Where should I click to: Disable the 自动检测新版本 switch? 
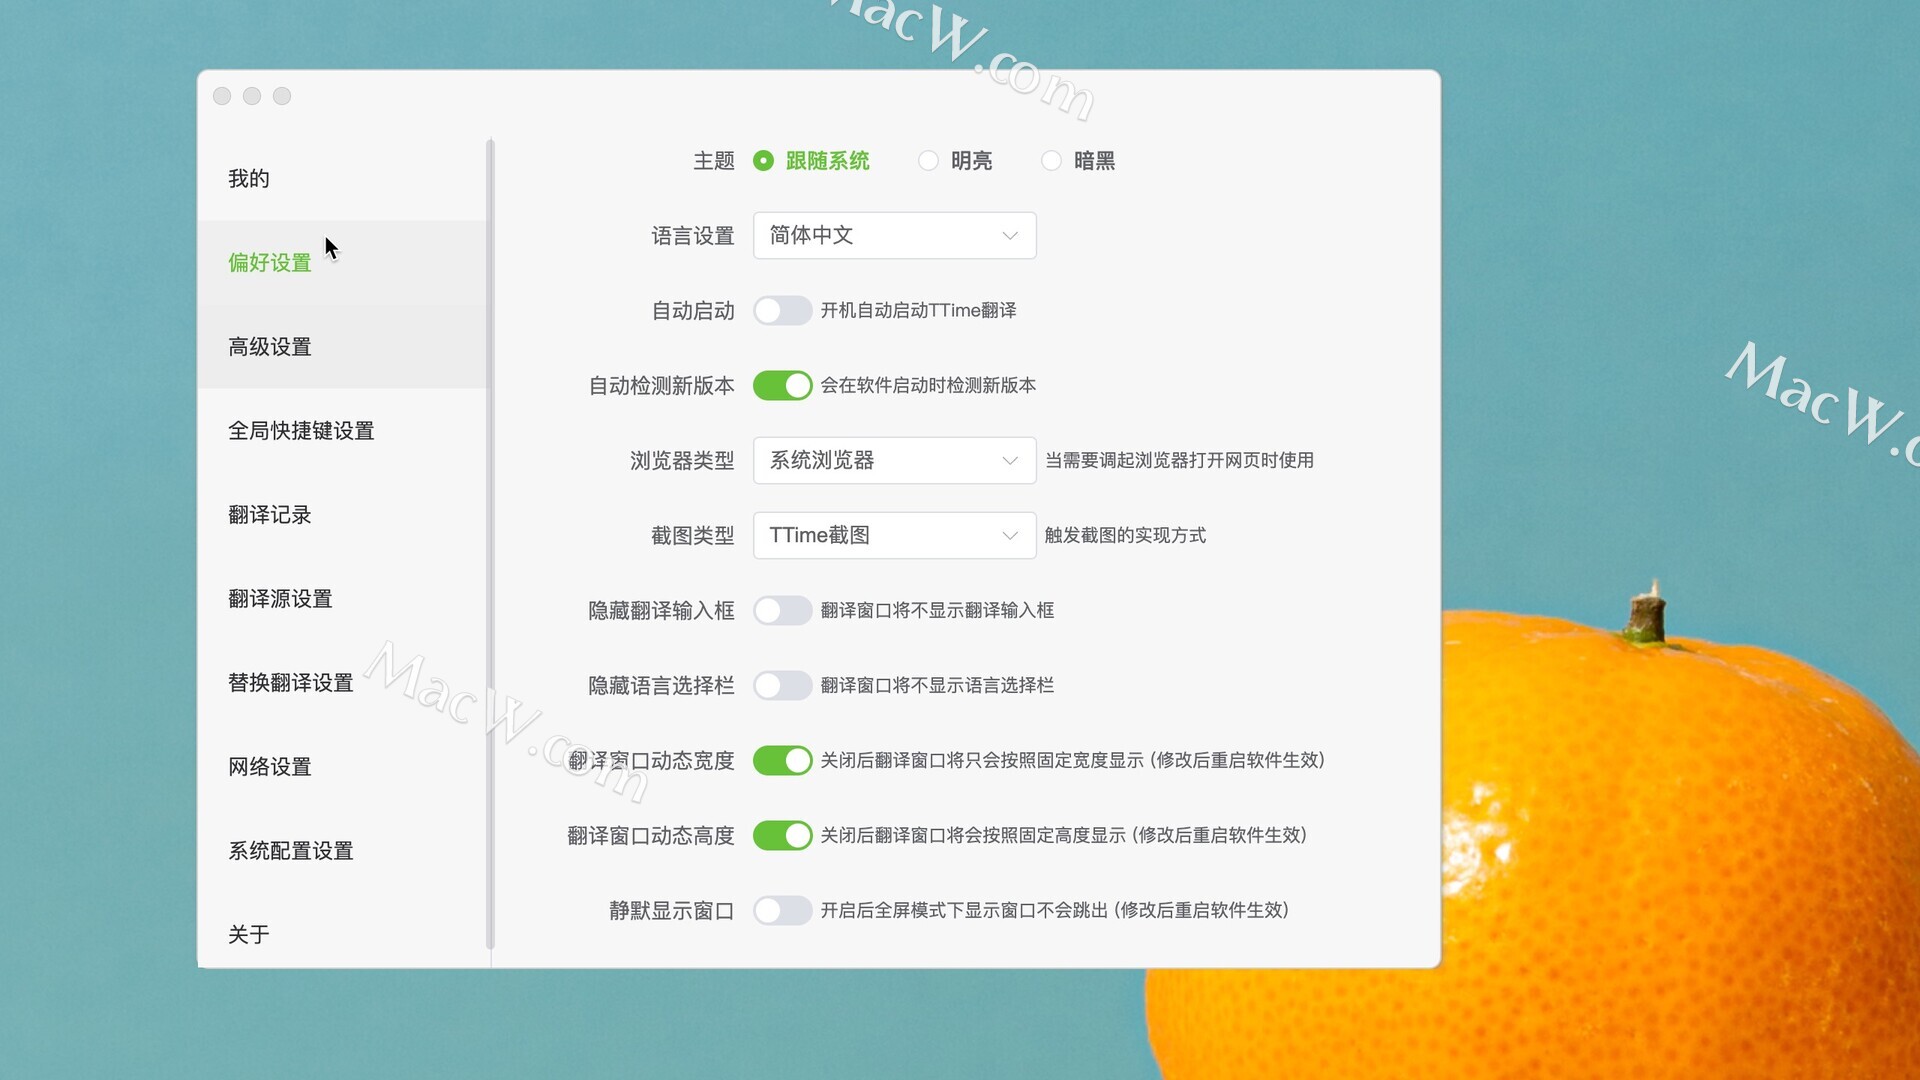pos(782,386)
